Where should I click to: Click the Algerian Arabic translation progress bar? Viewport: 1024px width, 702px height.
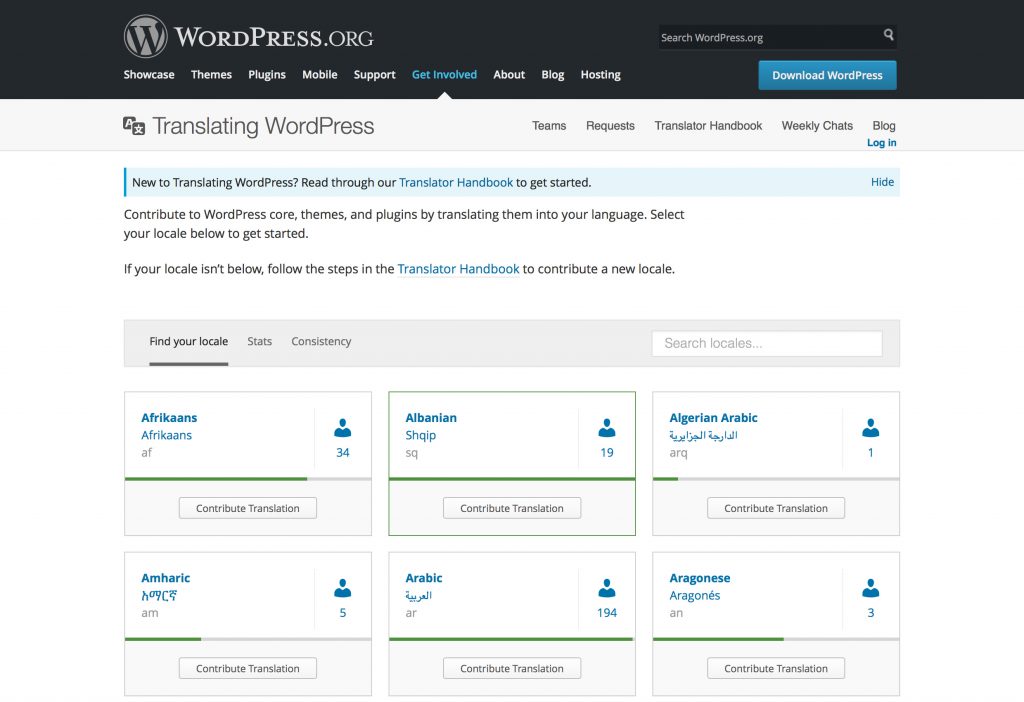tap(776, 479)
